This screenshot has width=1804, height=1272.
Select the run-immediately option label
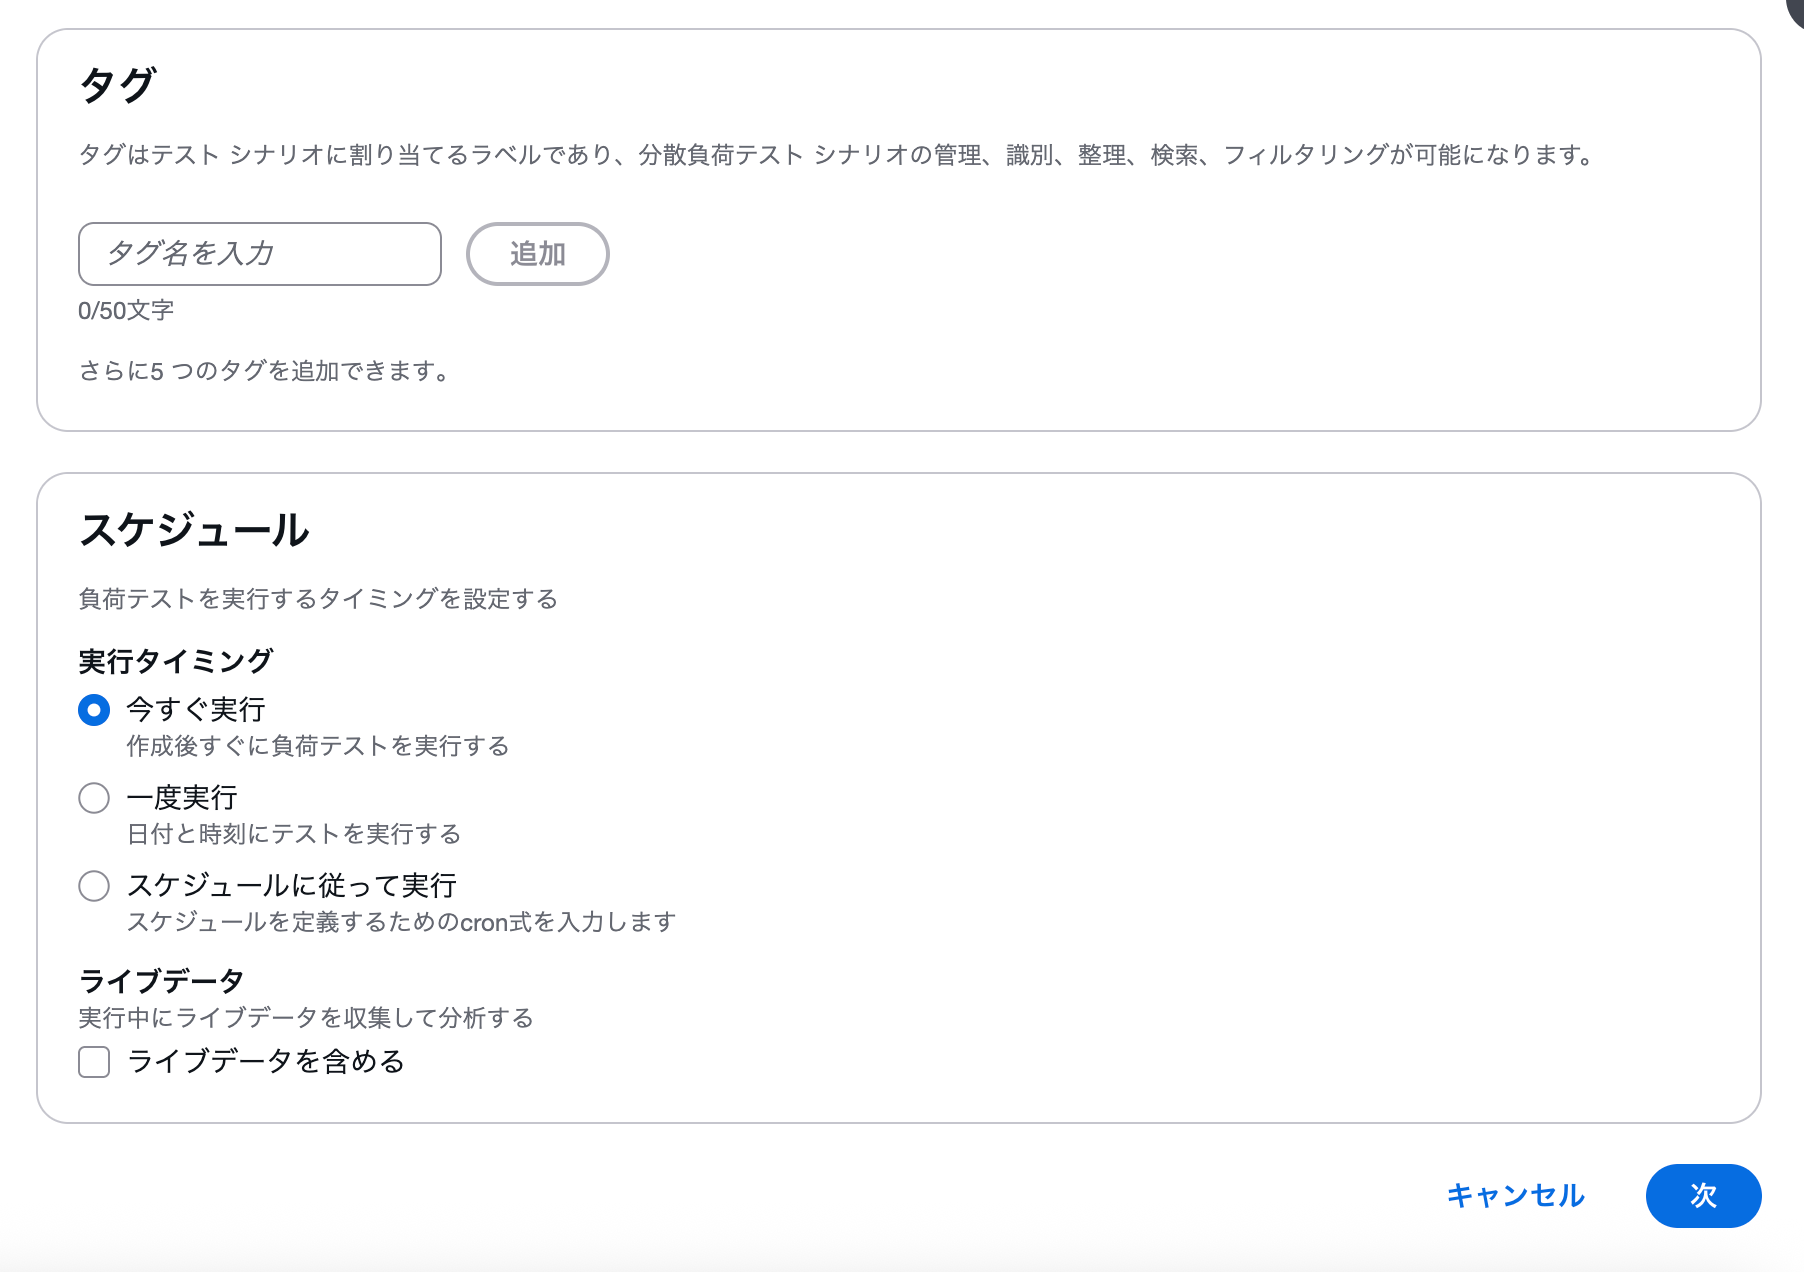point(195,710)
